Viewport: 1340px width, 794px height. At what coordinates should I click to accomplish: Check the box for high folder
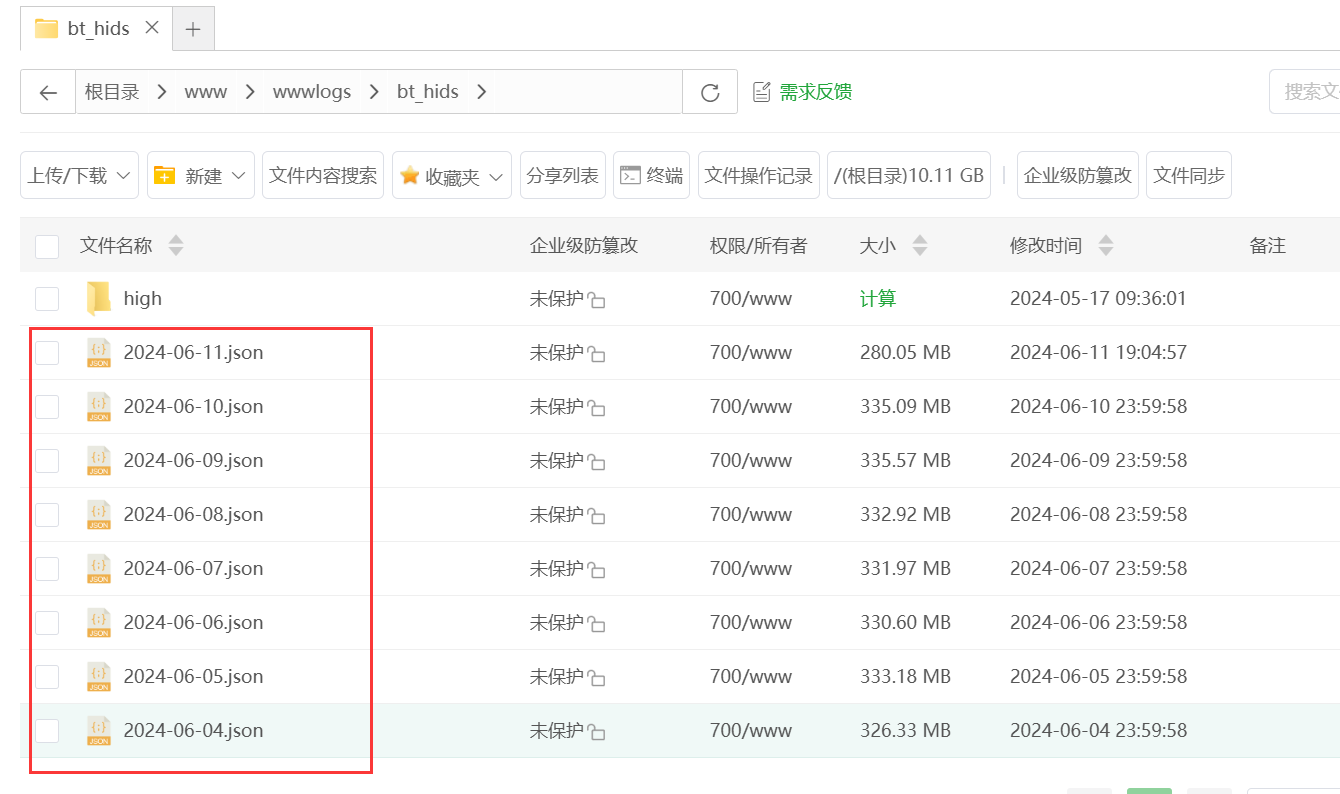(47, 298)
